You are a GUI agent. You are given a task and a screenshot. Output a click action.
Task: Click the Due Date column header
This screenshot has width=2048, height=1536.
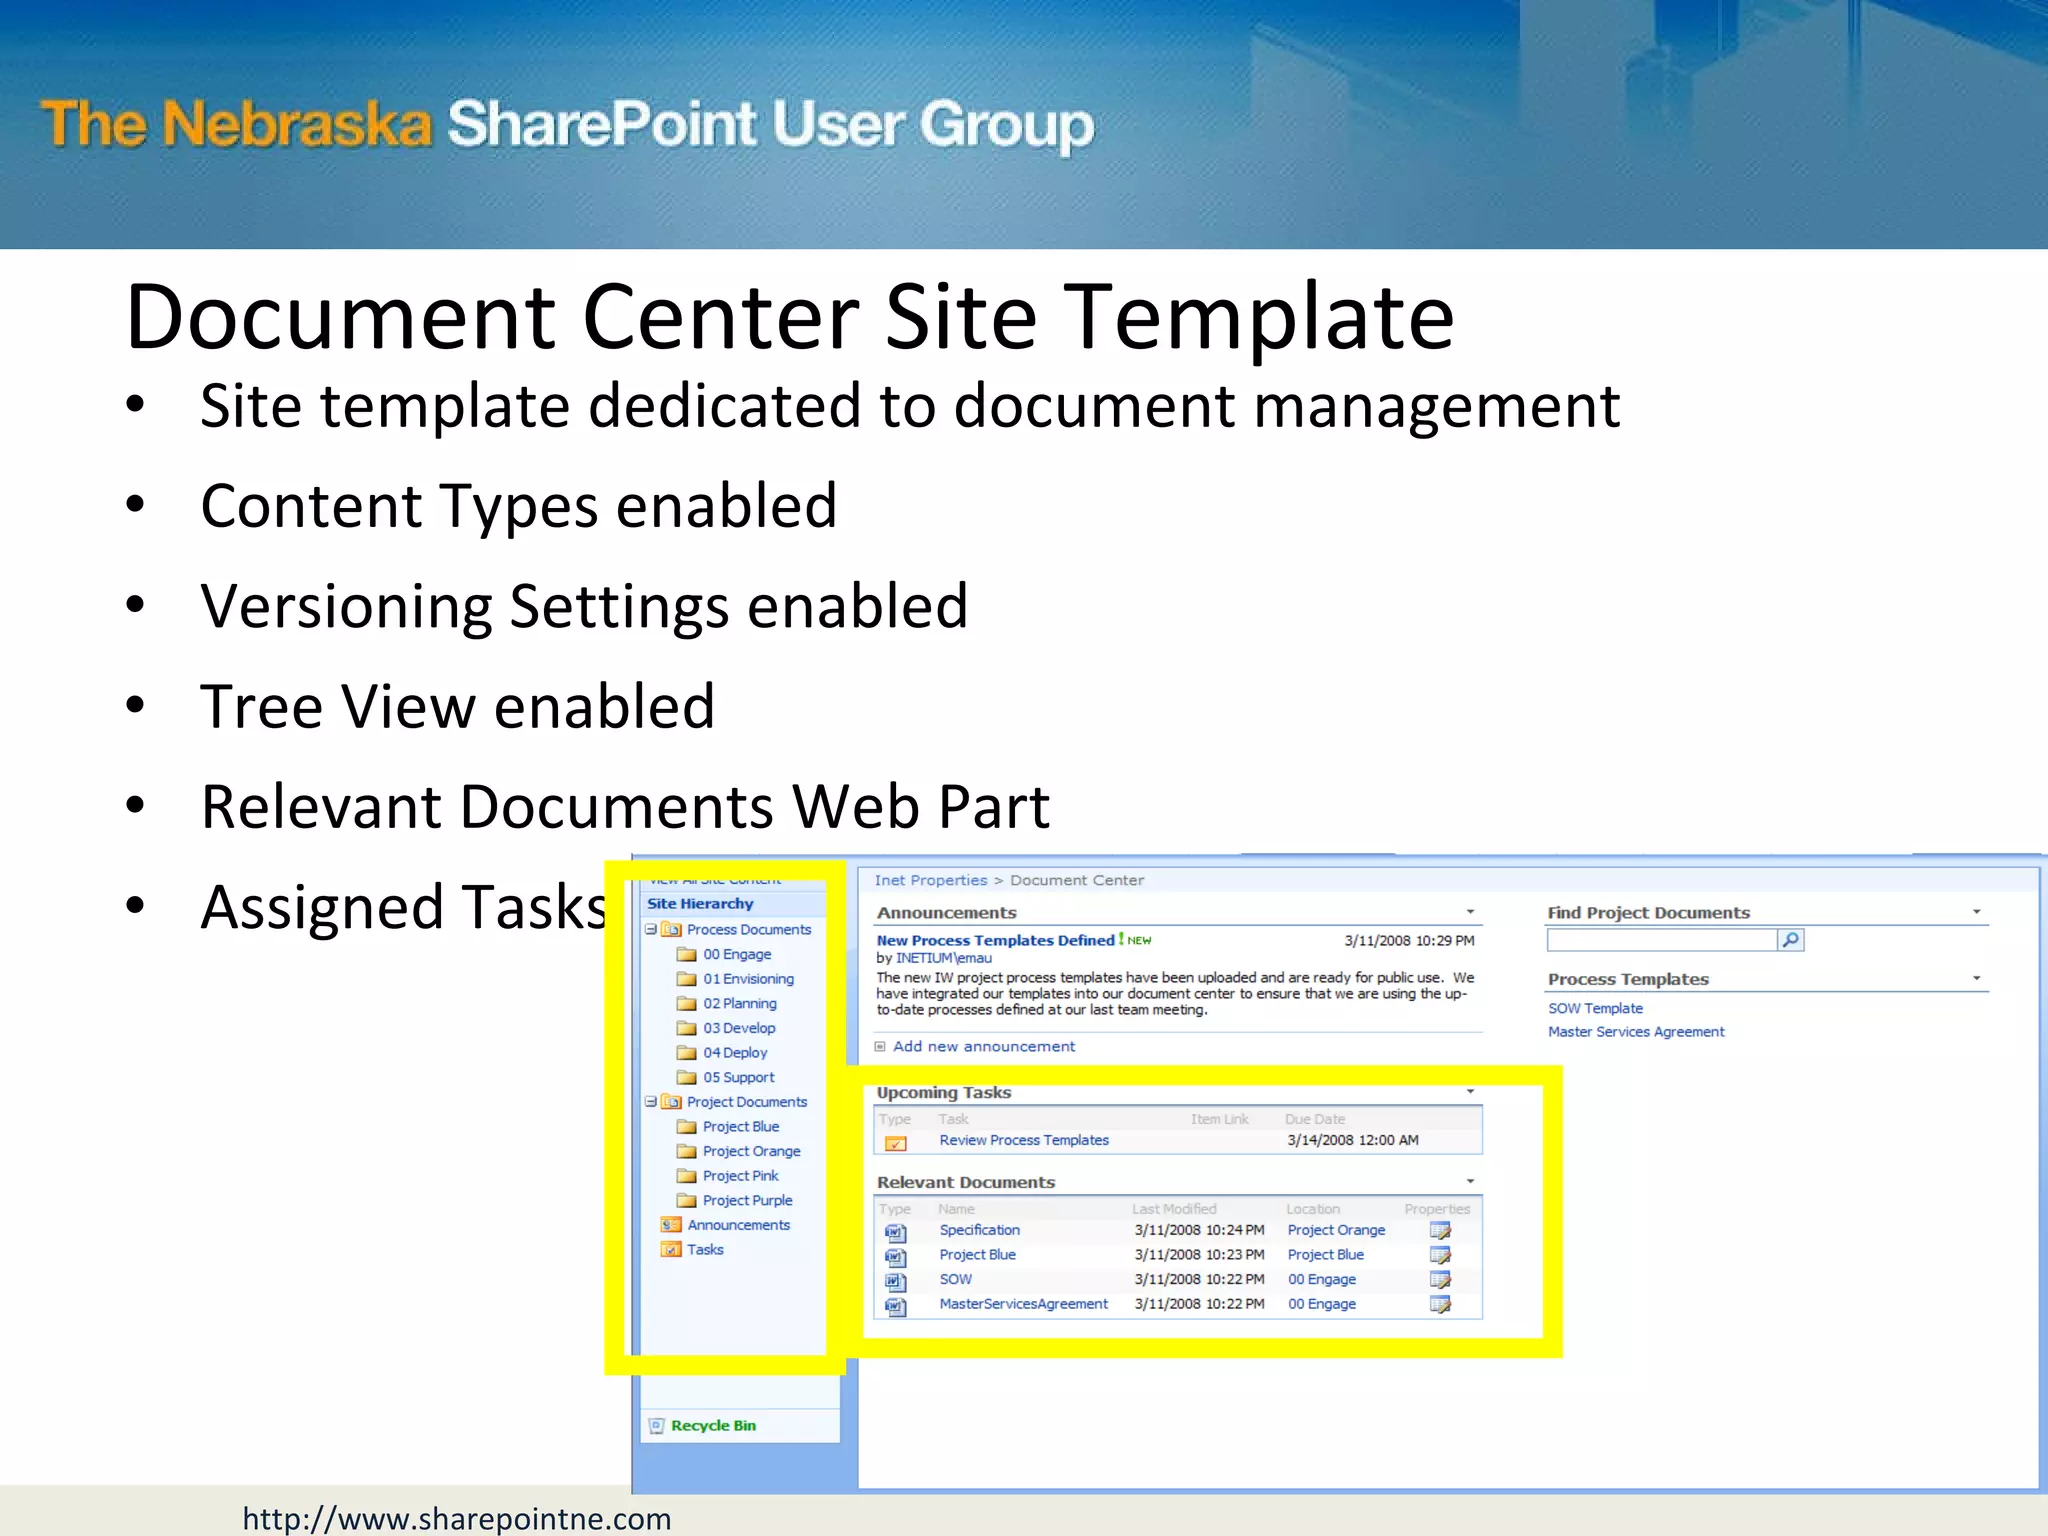pos(1315,1119)
